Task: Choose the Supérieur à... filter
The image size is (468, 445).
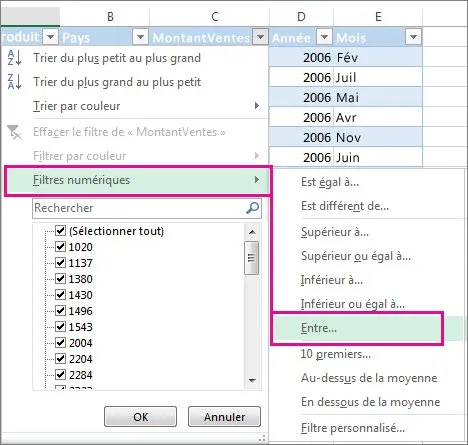Action: click(335, 232)
